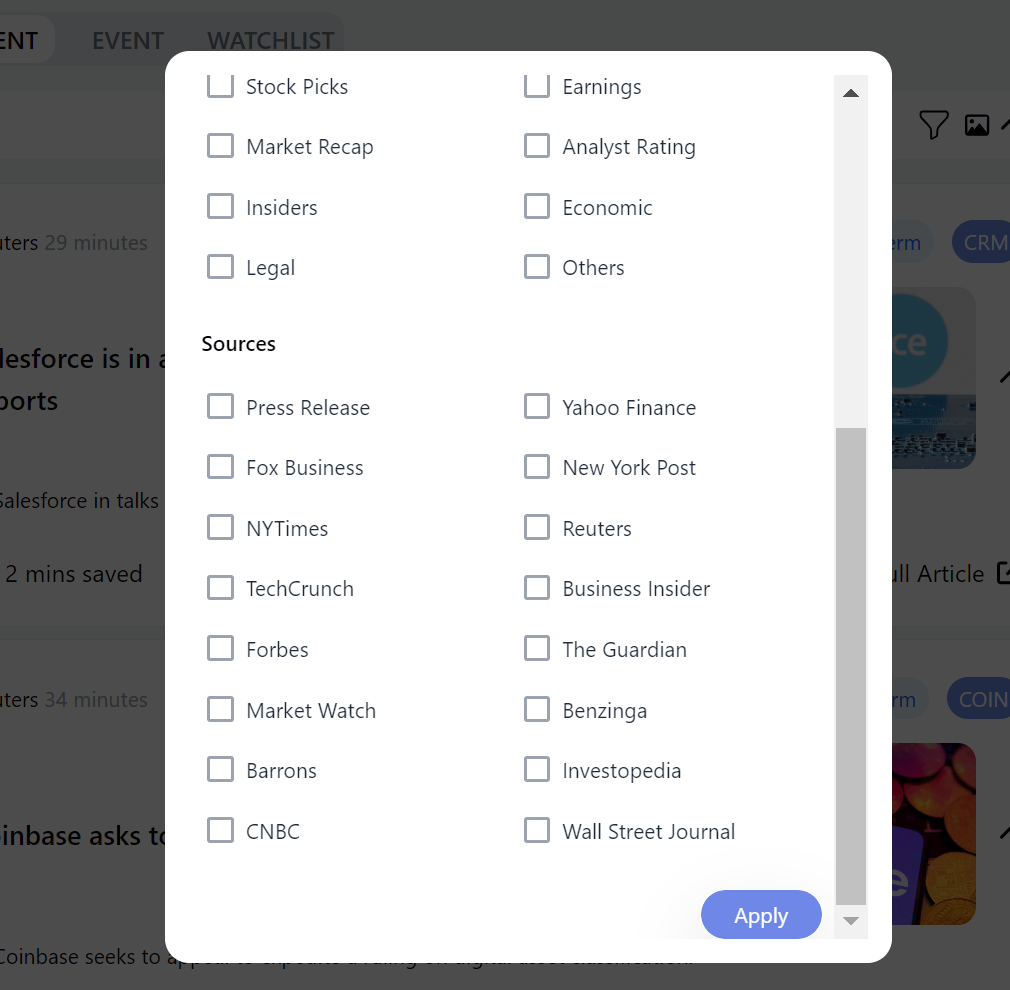Viewport: 1010px width, 990px height.
Task: Switch to the EVENT tab
Action: pos(128,41)
